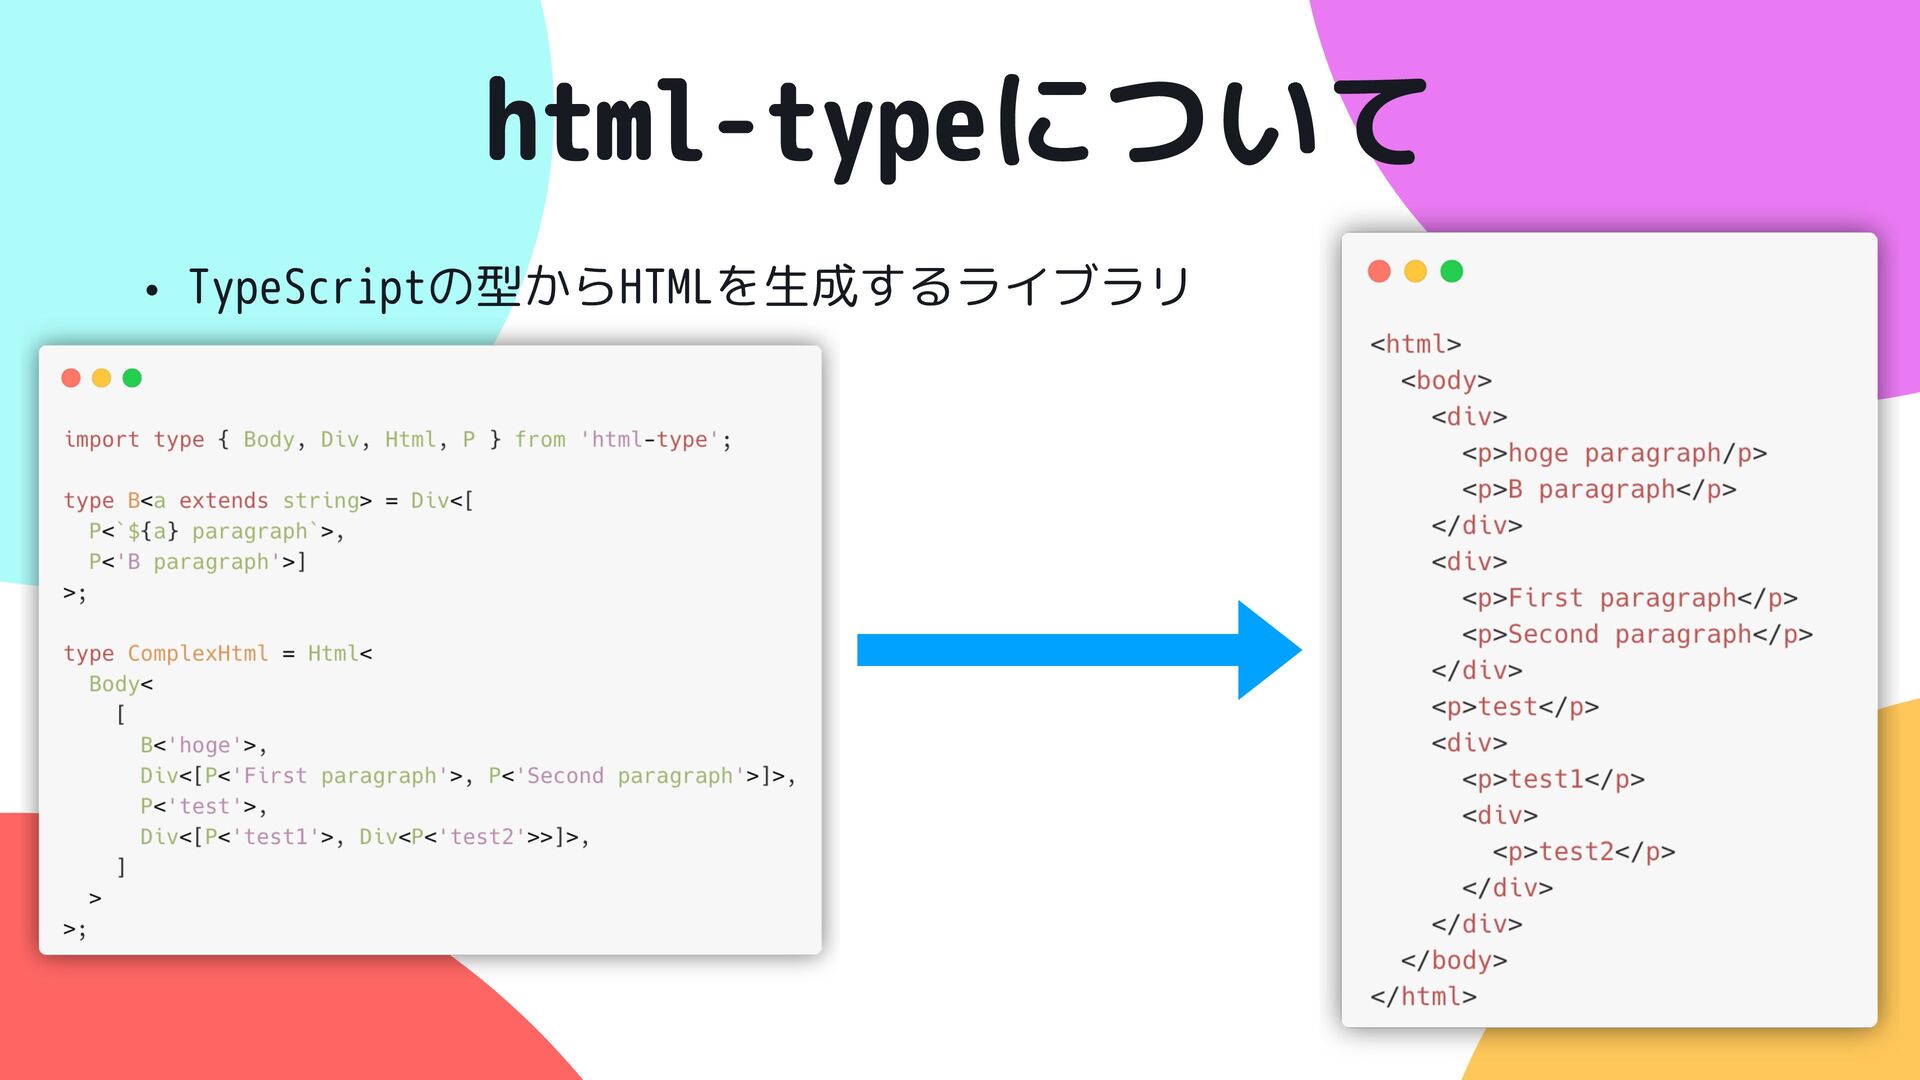This screenshot has width=1920, height=1080.
Task: Click the <p>test2</p> output line
Action: coord(1583,852)
